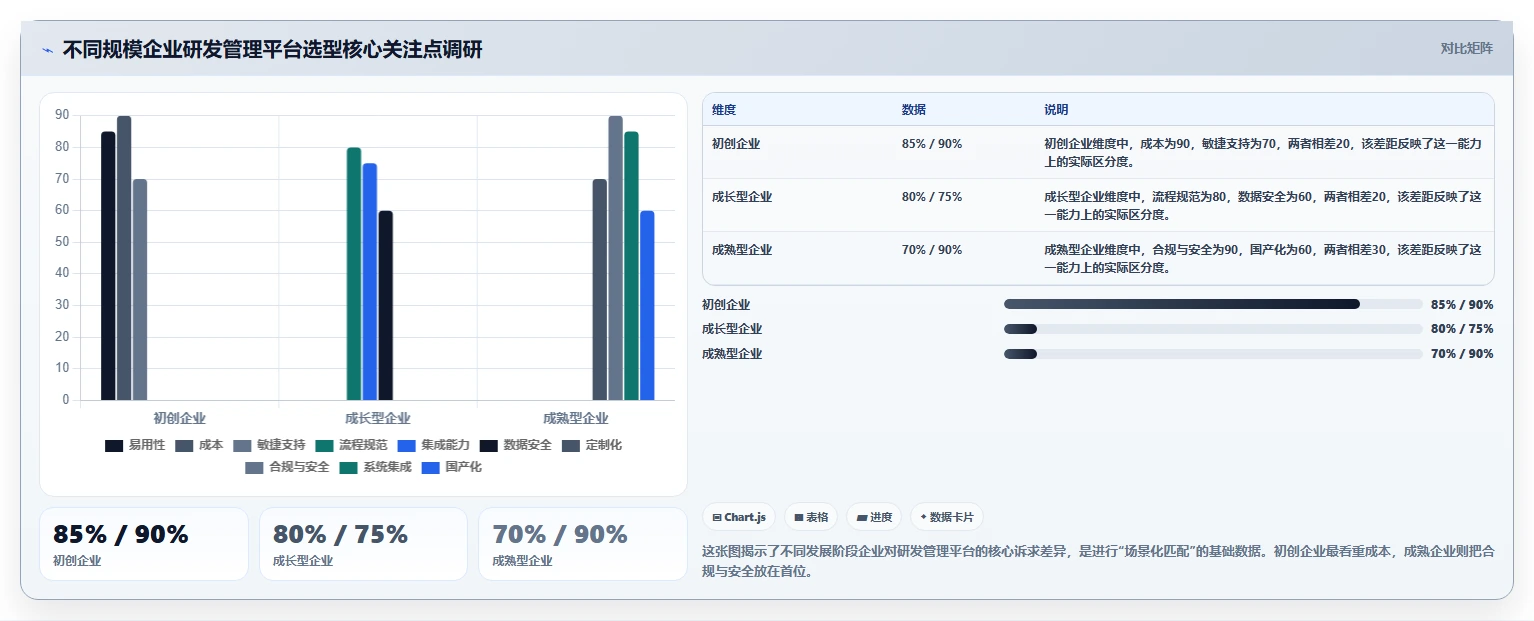Click the green 流程规范 bar for 成长型企业

(354, 274)
